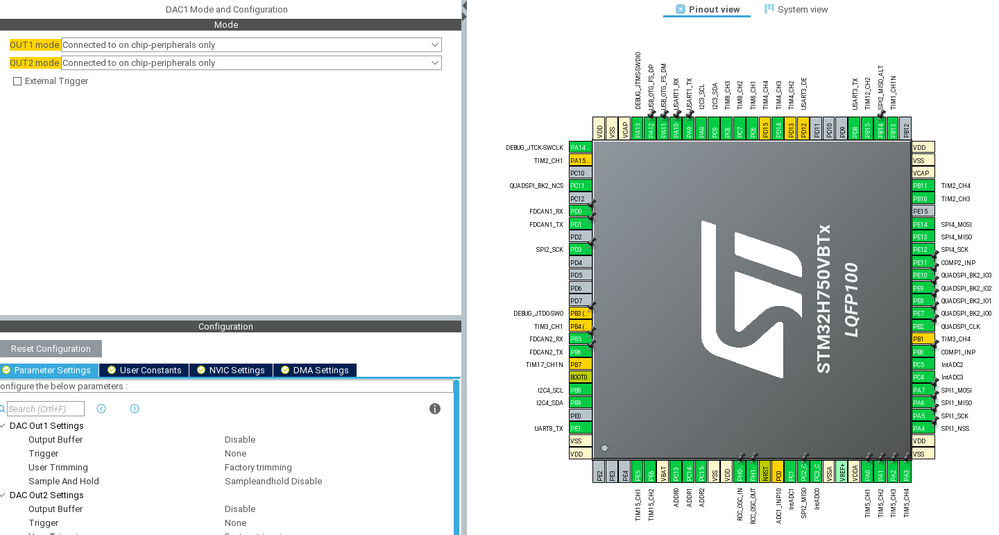
Task: Select pin PB11 TIM2_CH4
Action: coord(923,186)
